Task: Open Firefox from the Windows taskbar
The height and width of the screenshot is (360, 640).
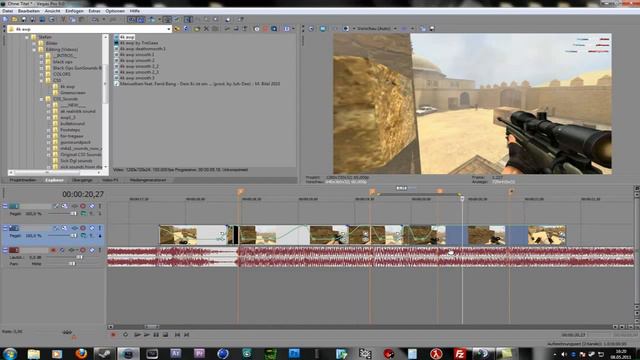Action: [81, 353]
